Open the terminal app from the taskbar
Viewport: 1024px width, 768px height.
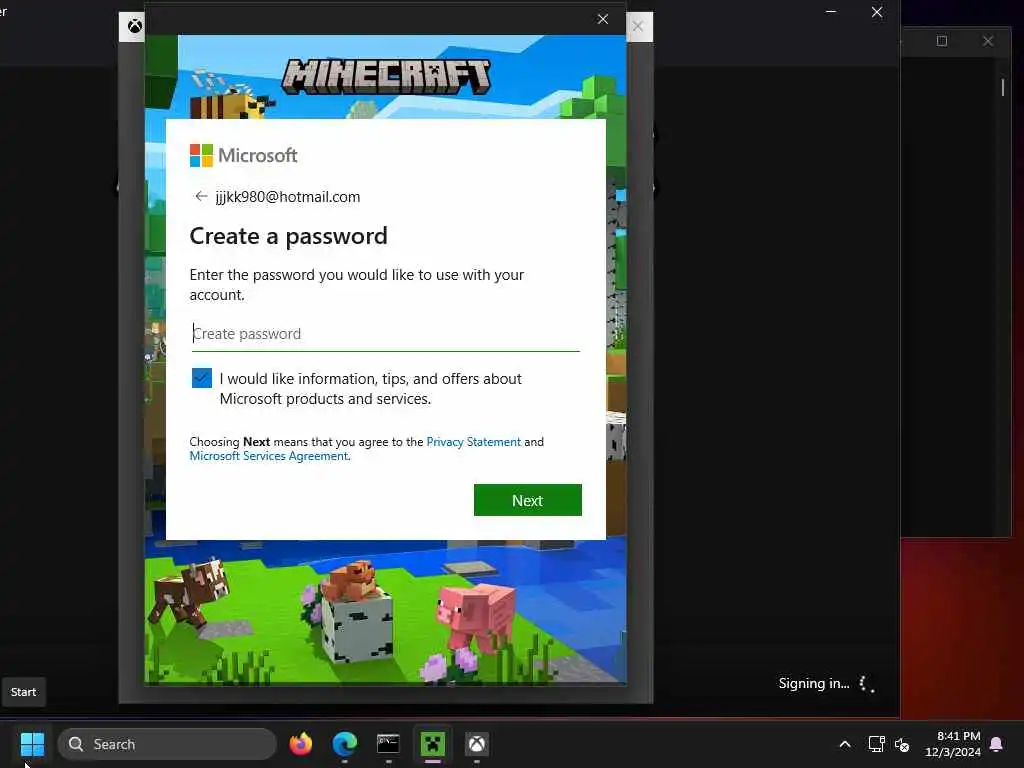pyautogui.click(x=388, y=744)
